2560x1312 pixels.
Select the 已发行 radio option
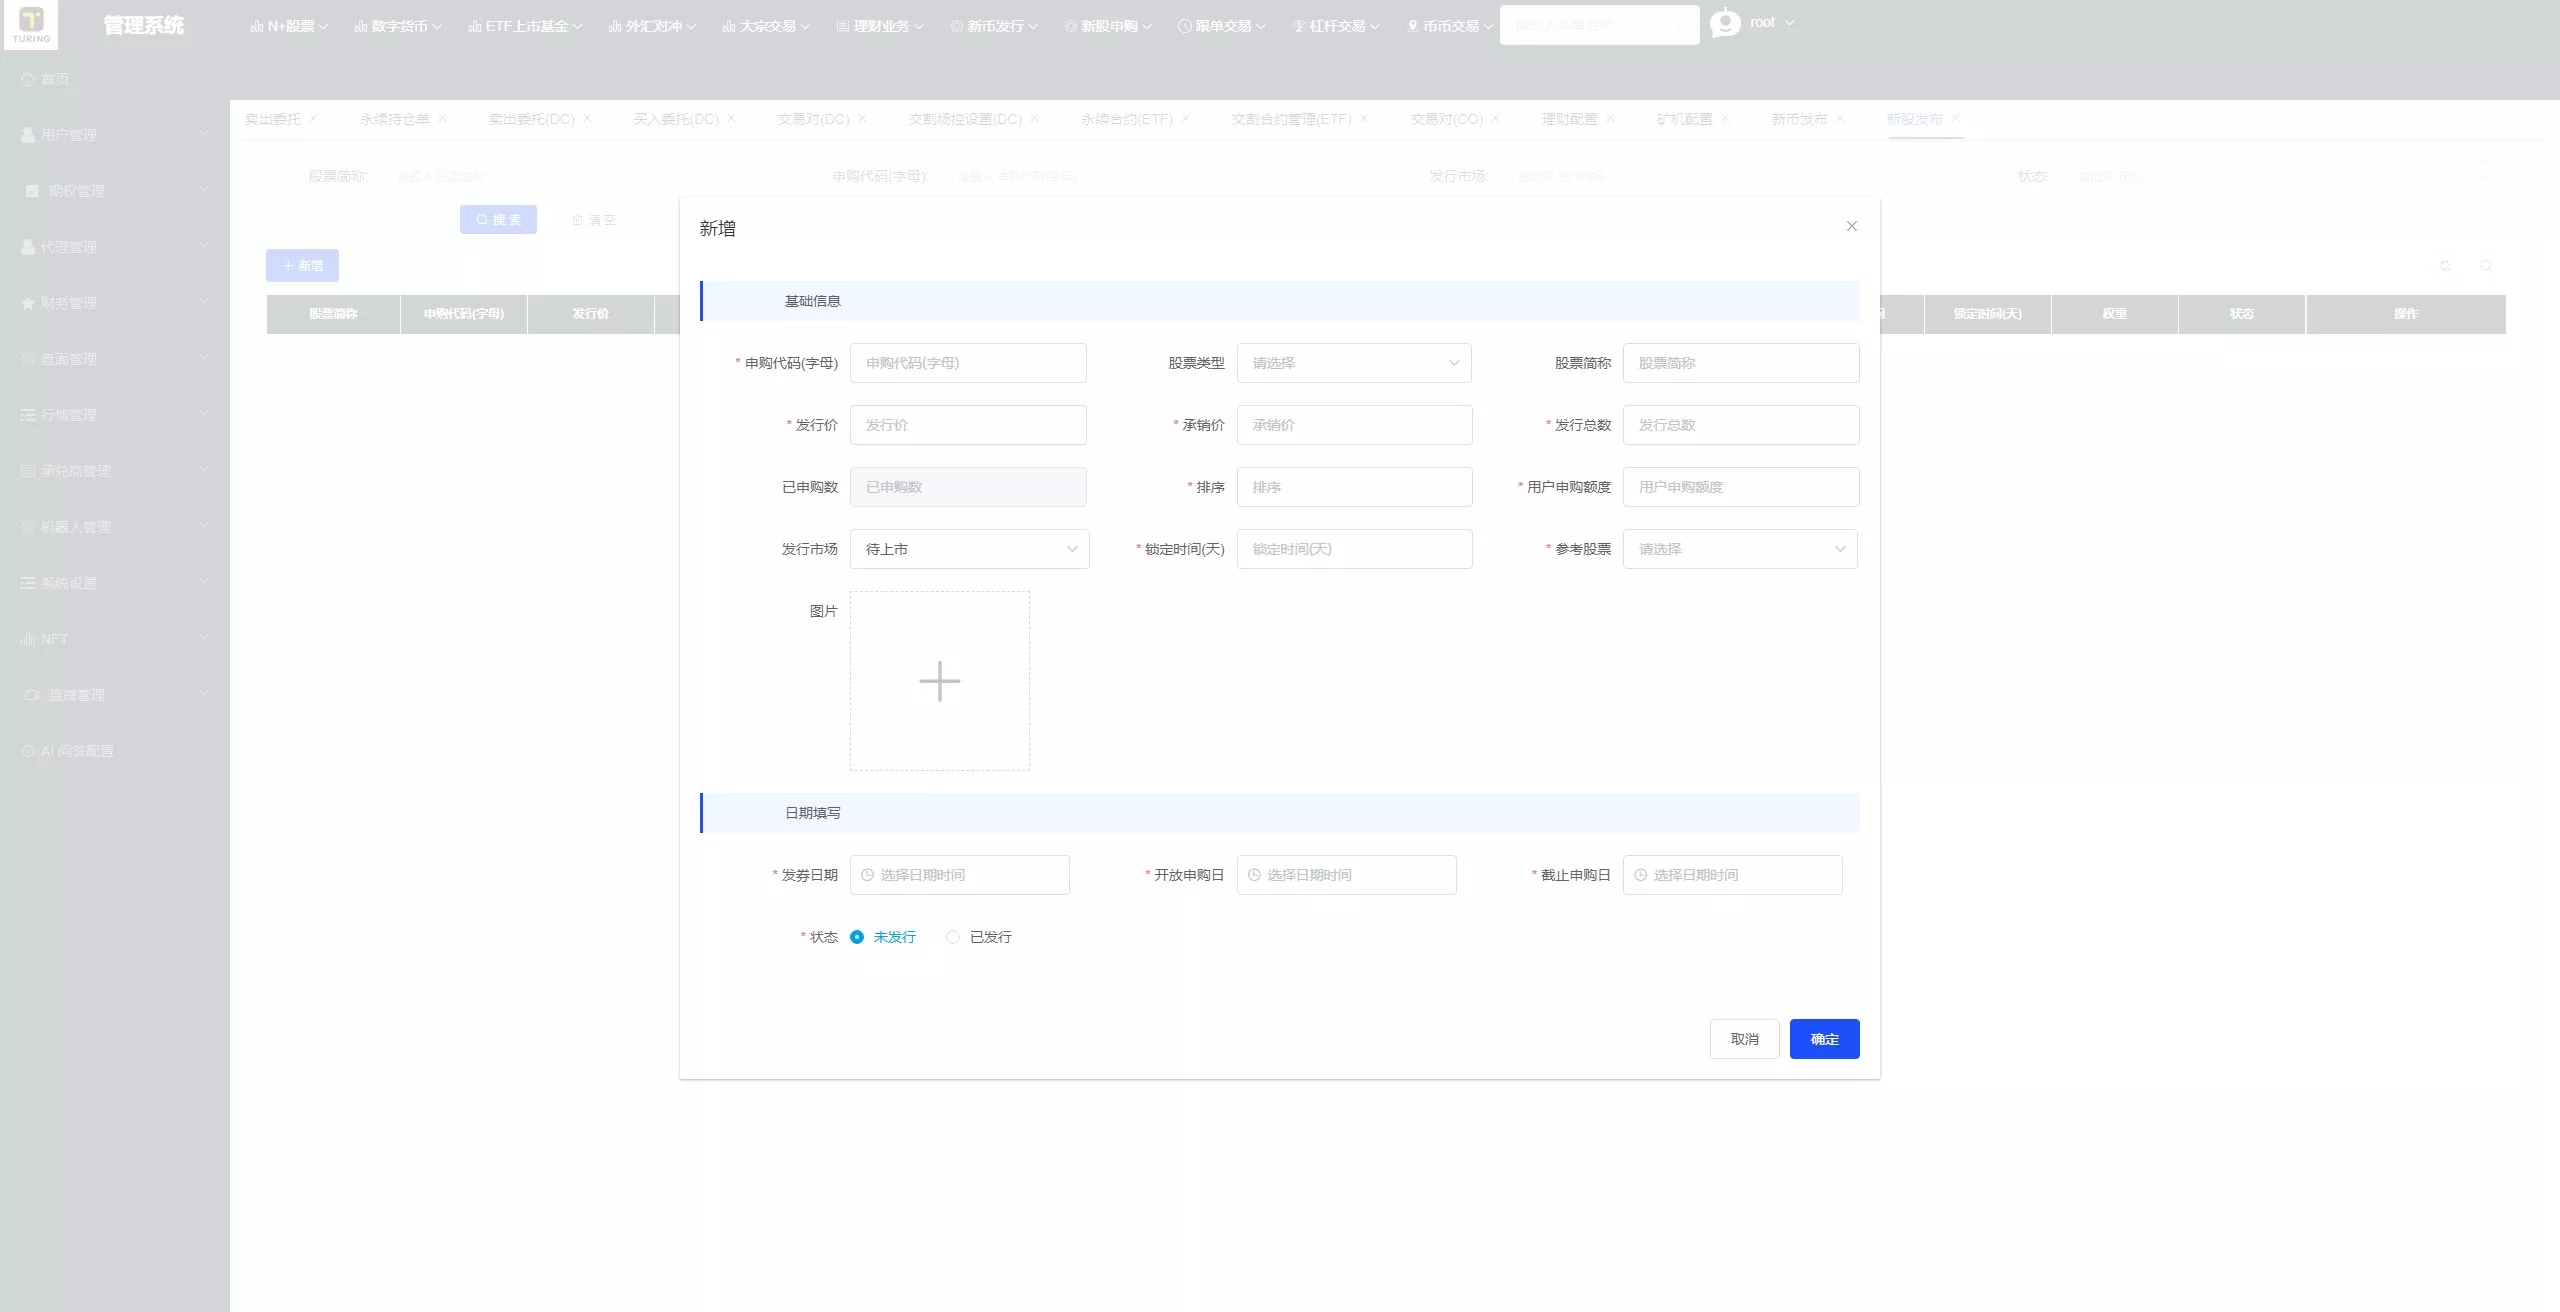[x=979, y=937]
